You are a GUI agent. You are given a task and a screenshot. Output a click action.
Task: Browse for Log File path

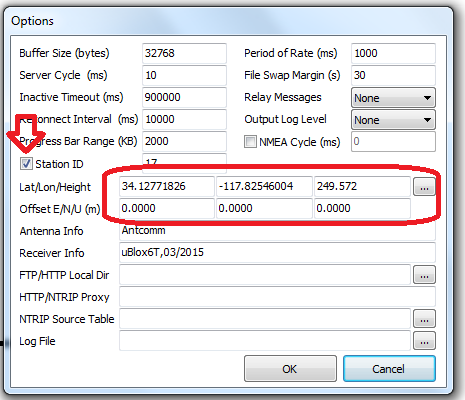coord(424,341)
